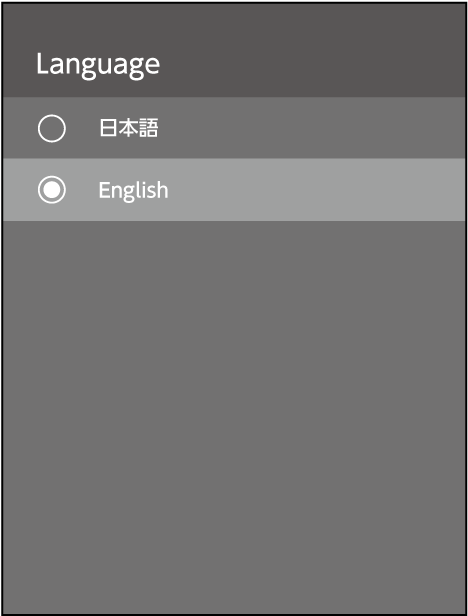Click the dark Language title bar
Image resolution: width=468 pixels, height=616 pixels.
234,50
